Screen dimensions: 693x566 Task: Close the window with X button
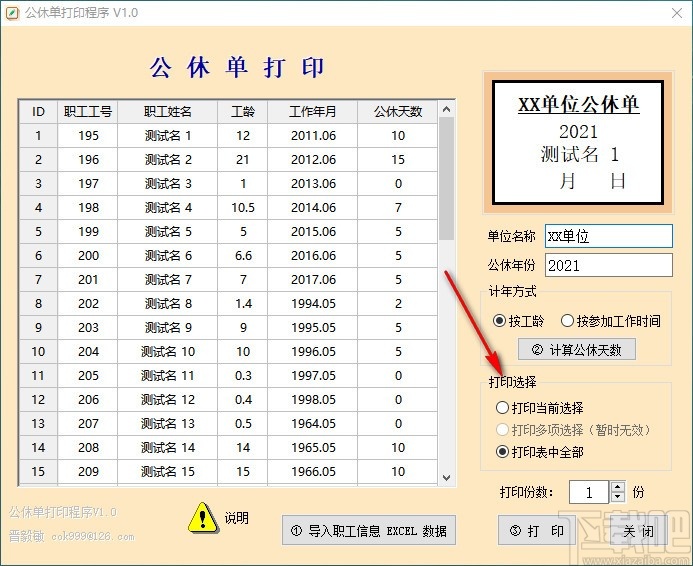677,13
